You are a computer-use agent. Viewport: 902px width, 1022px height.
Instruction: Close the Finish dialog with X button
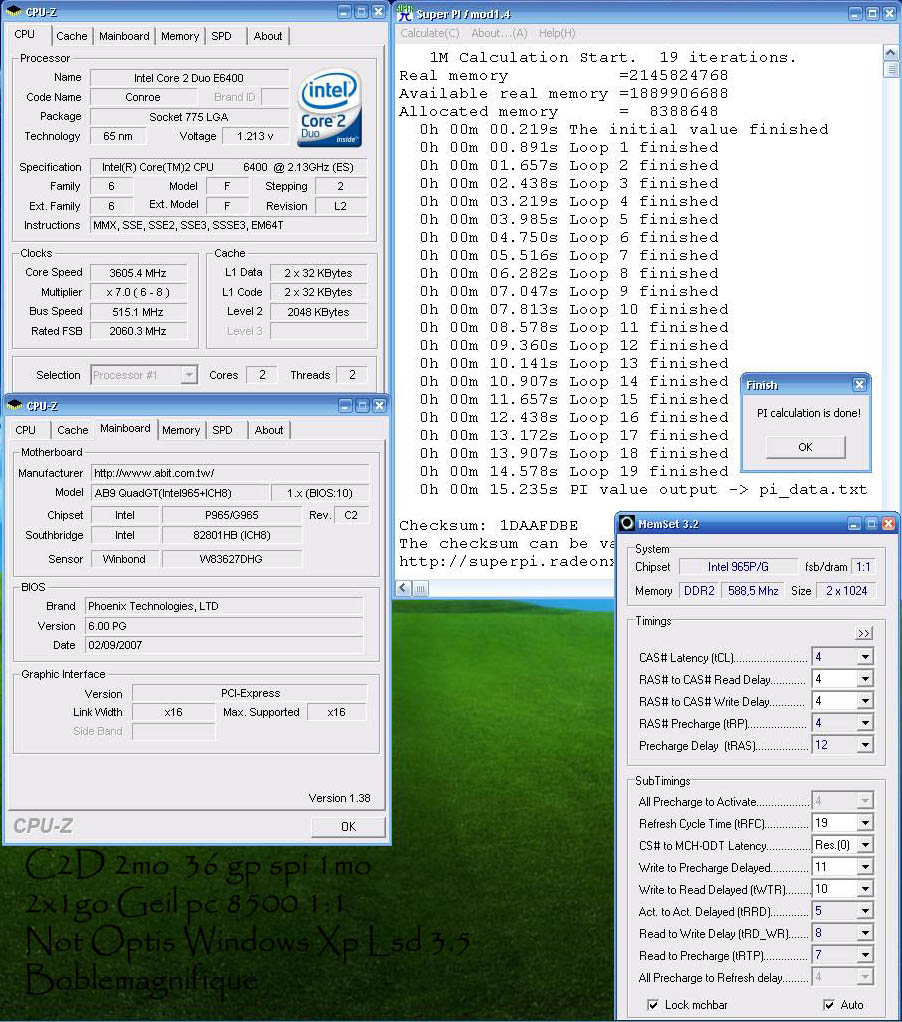click(859, 385)
